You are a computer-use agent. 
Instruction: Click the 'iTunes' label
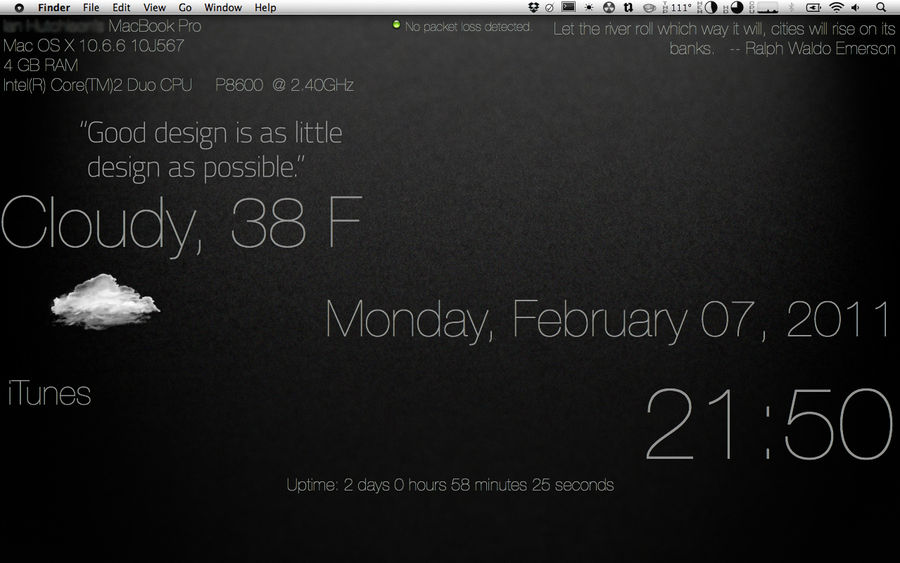49,394
